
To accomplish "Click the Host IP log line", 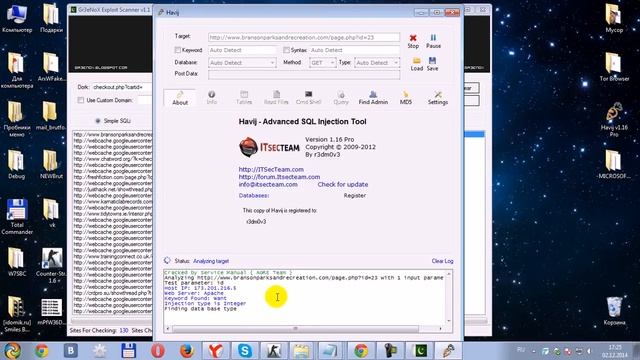I will [200, 288].
